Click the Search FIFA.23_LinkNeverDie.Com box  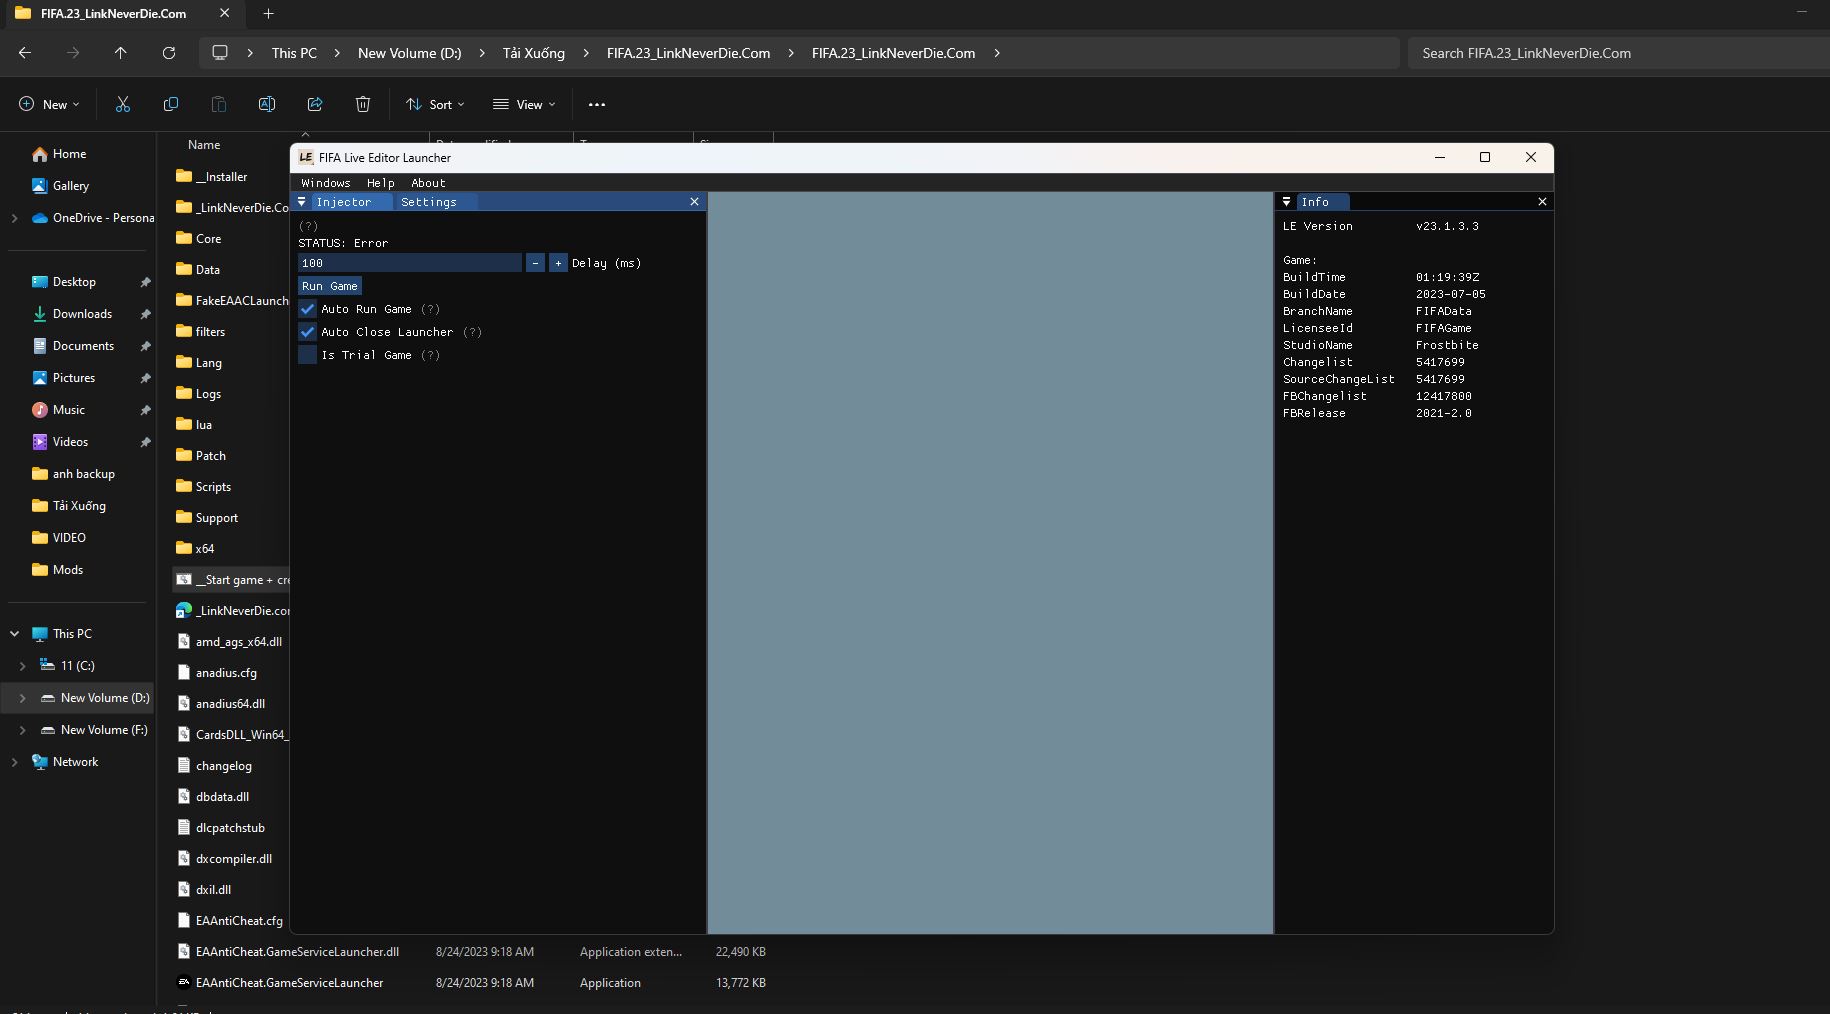(x=1620, y=53)
